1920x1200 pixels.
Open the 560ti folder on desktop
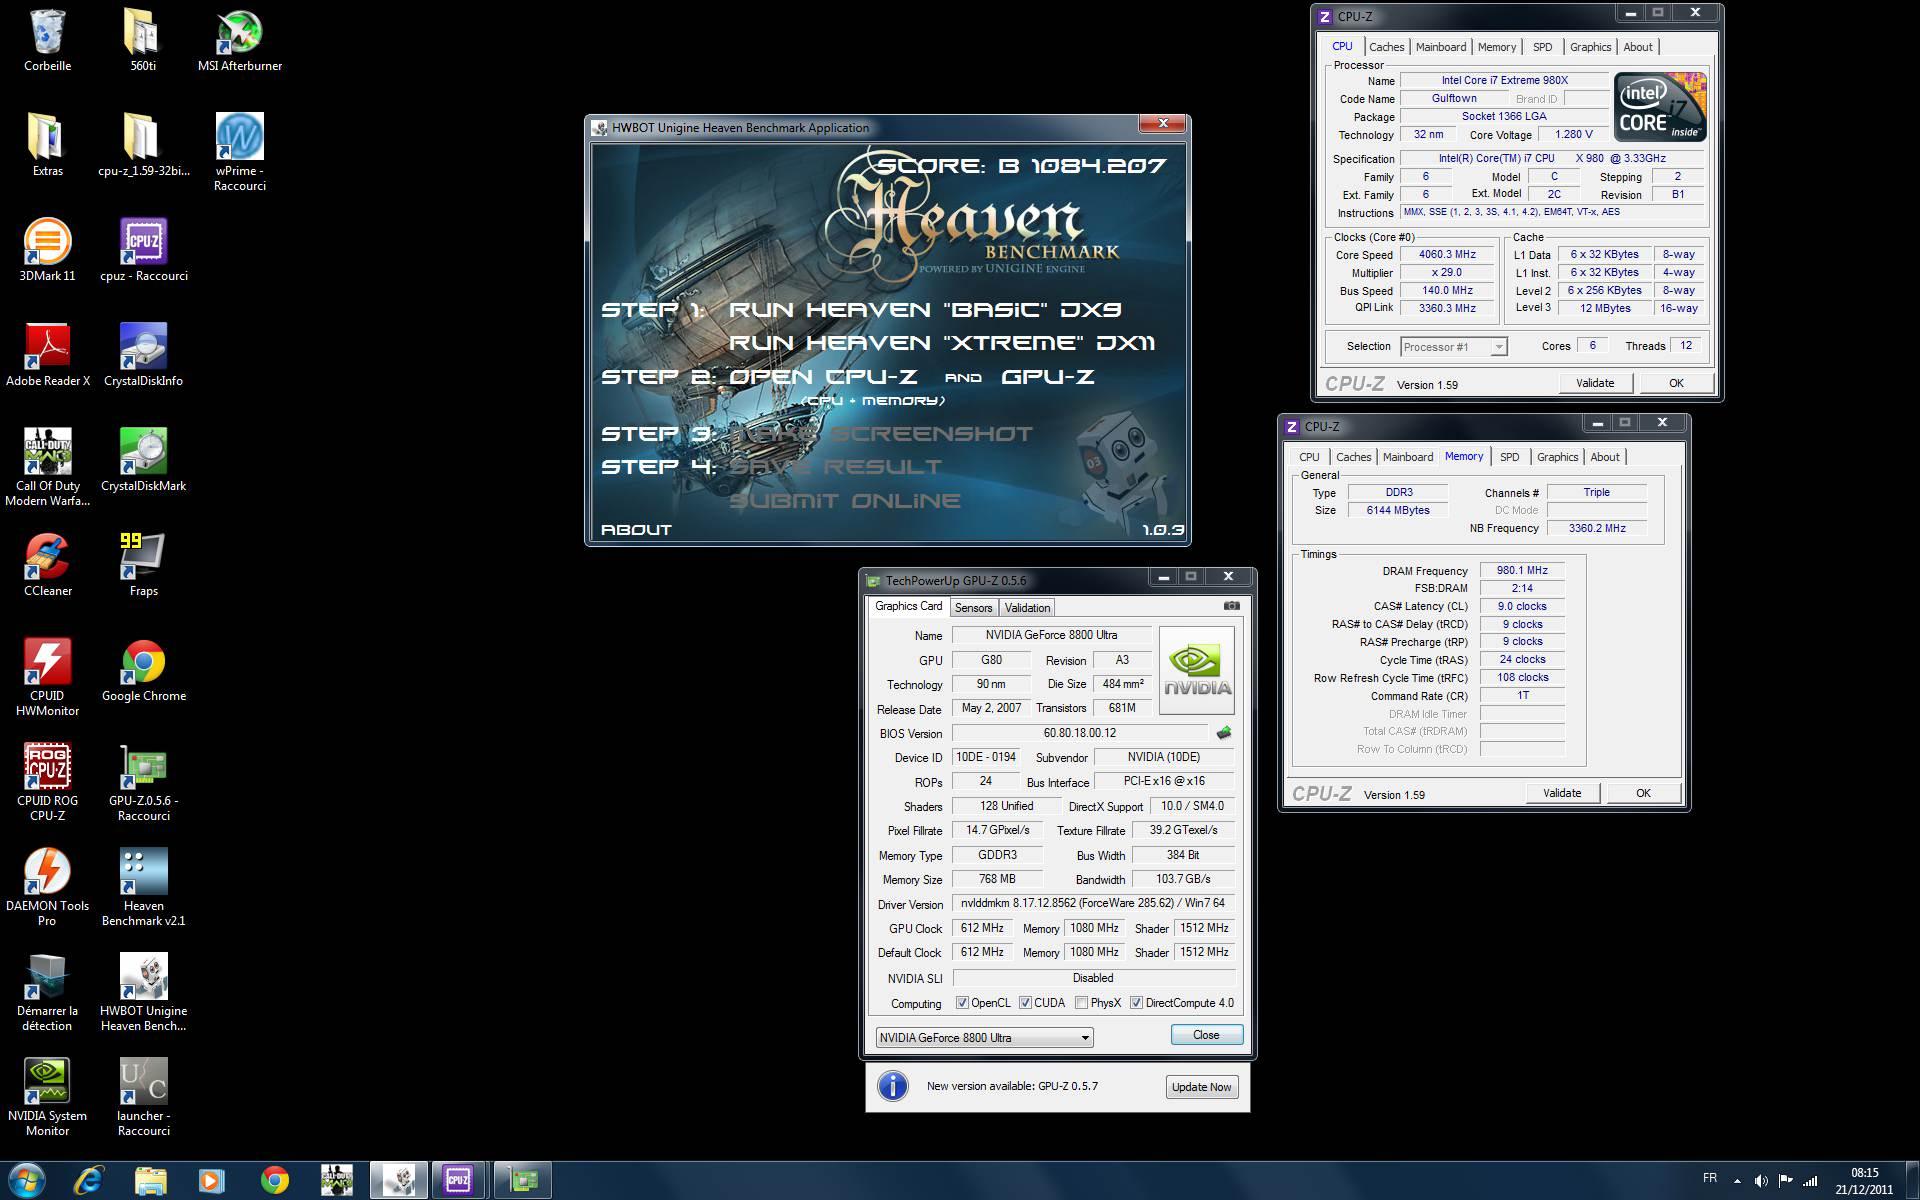[143, 40]
